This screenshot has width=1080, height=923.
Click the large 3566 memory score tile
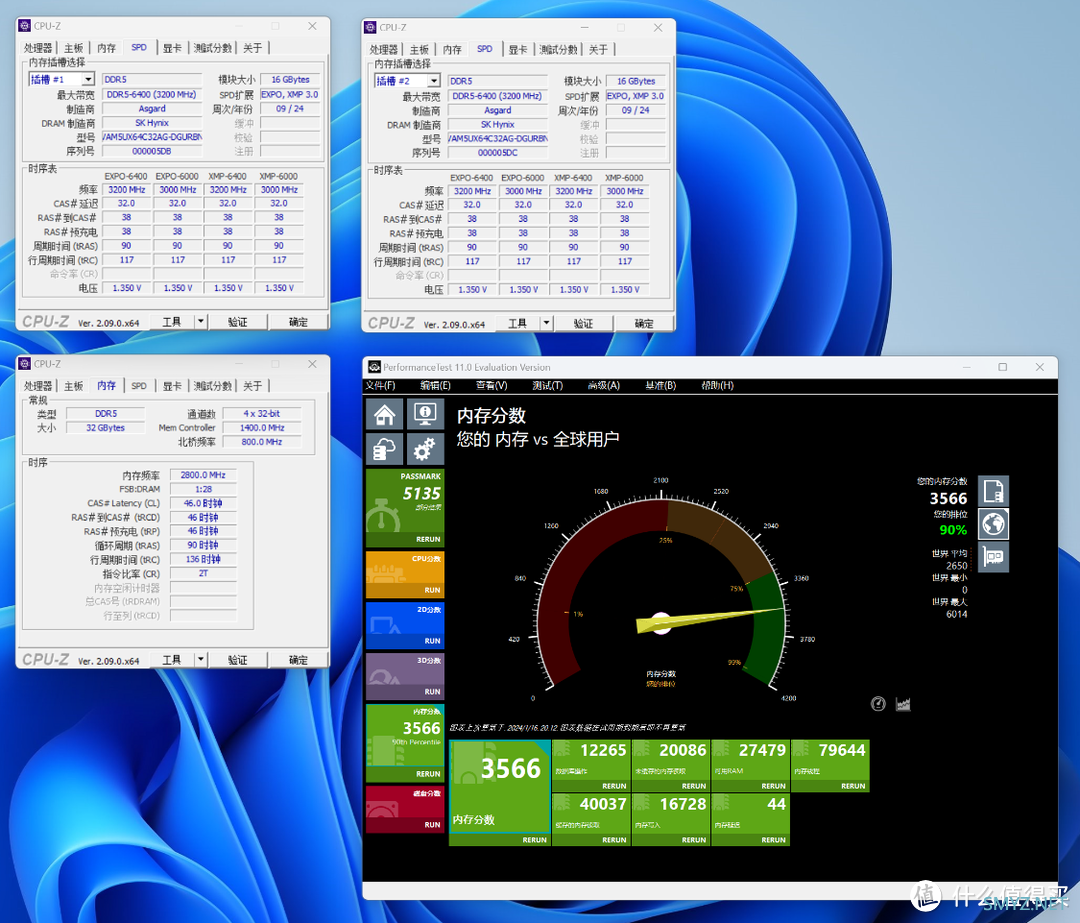click(x=499, y=792)
